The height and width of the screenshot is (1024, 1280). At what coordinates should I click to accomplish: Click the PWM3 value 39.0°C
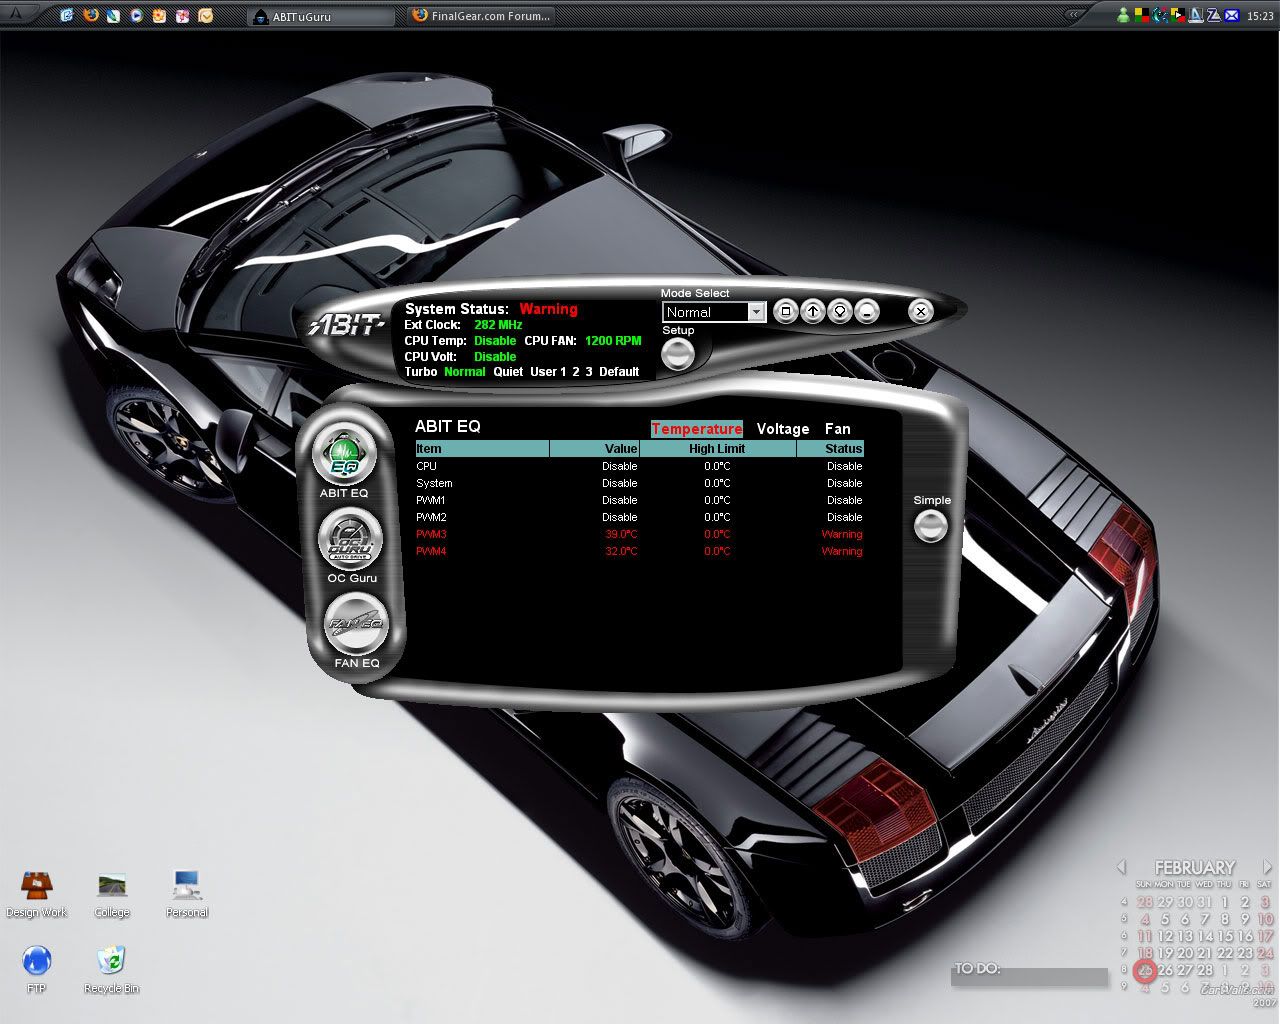pos(621,534)
